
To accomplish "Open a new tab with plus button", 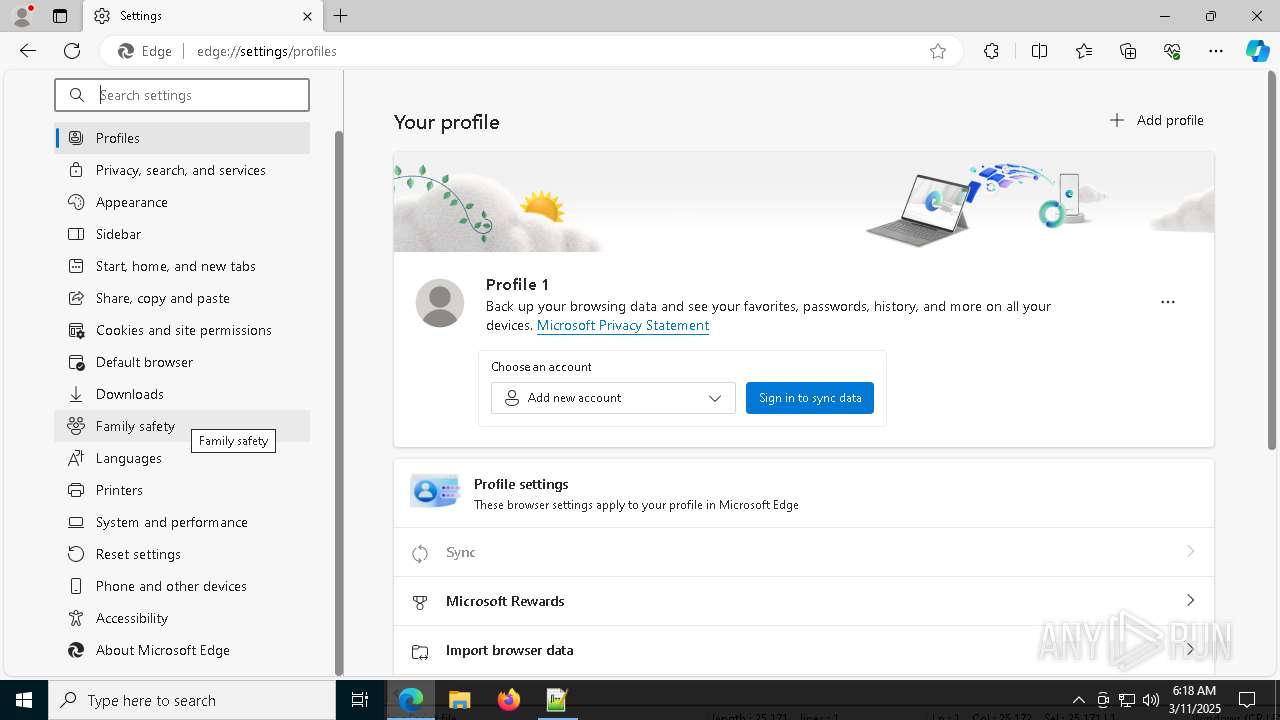I will coord(341,16).
